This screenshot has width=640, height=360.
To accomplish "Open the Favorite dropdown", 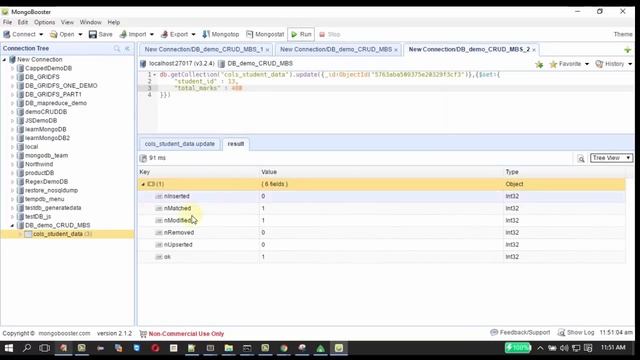I will click(x=569, y=64).
